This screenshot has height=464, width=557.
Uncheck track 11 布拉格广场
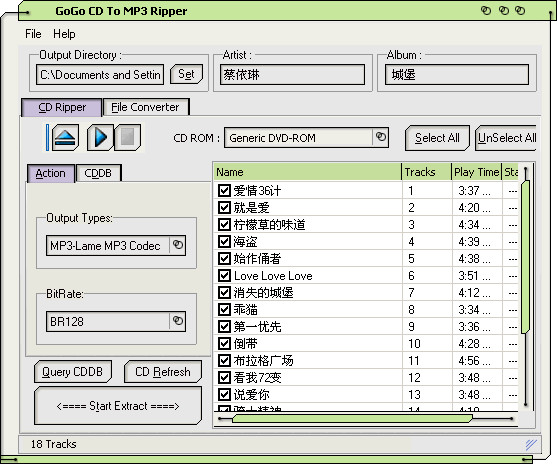(x=224, y=361)
